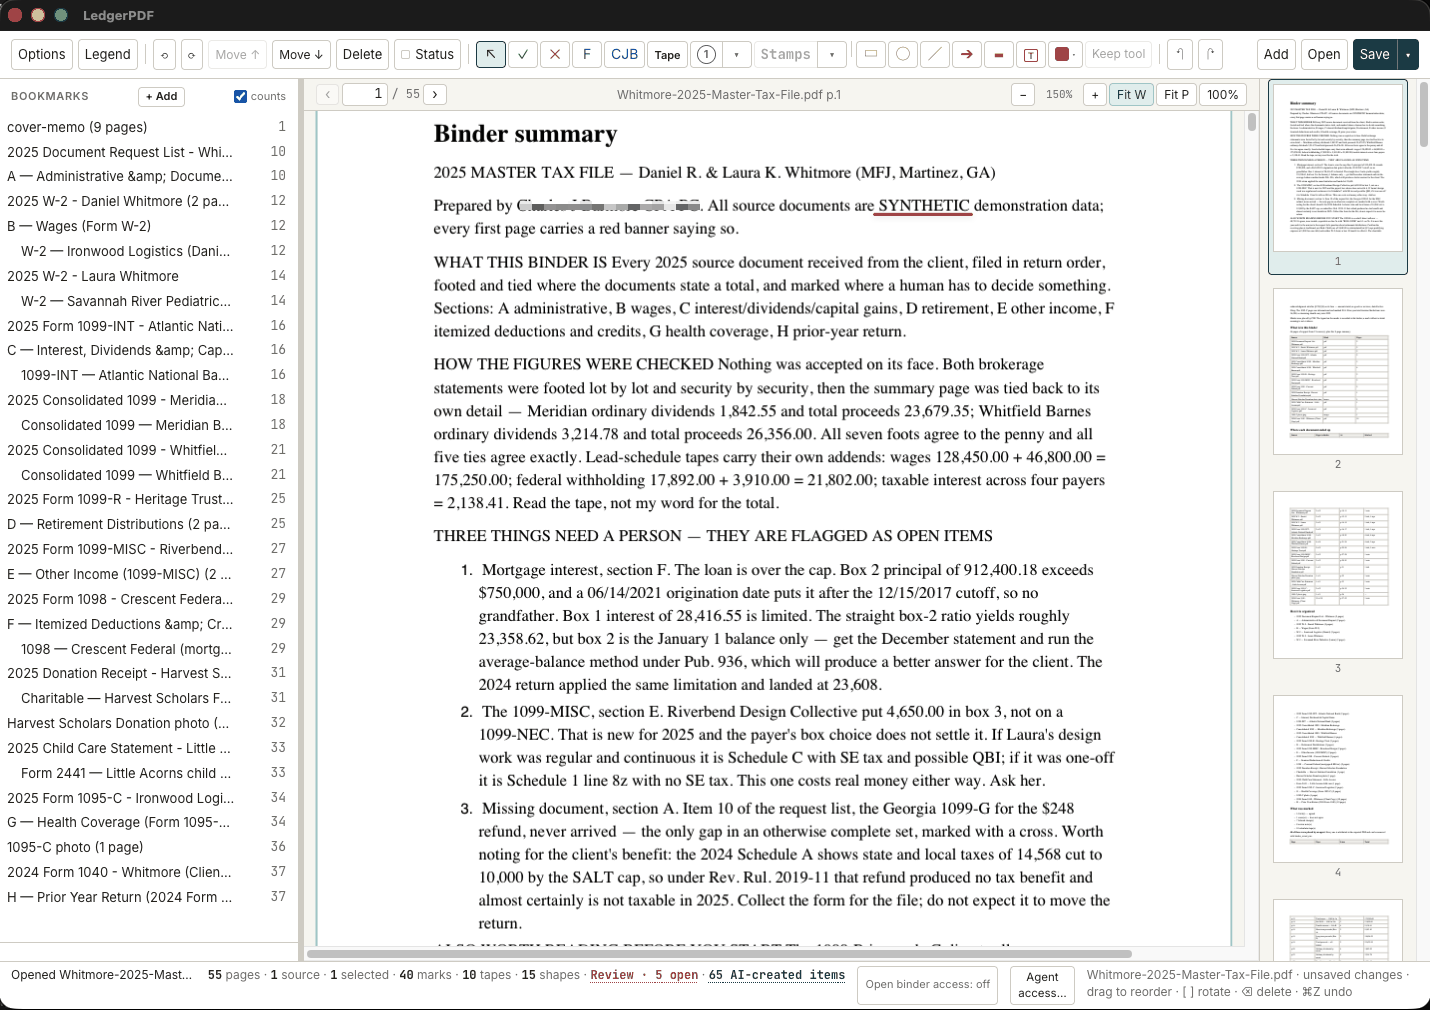The image size is (1430, 1010).
Task: Select the text box tool
Action: point(1031,54)
